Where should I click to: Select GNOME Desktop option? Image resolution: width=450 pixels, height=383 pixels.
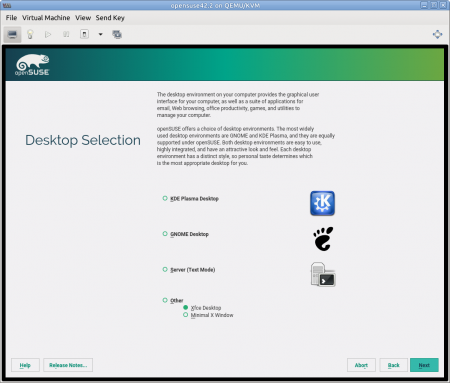pyautogui.click(x=185, y=234)
